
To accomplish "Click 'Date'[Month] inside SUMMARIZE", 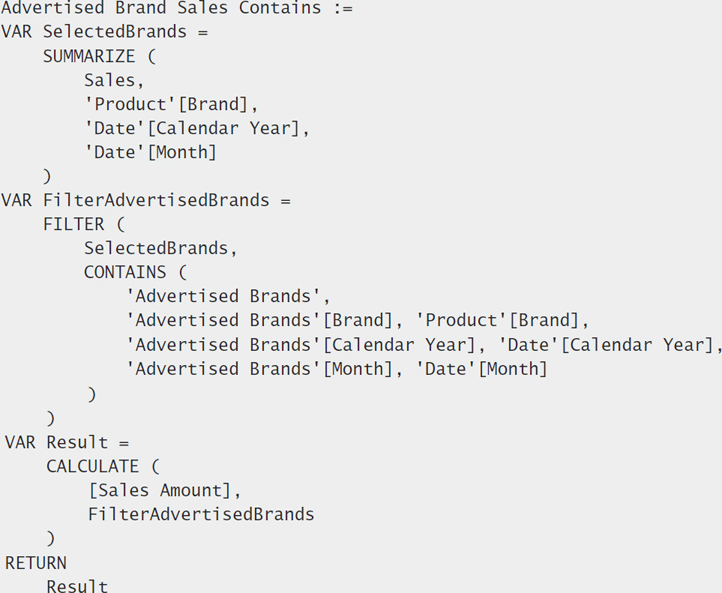I will [x=150, y=152].
